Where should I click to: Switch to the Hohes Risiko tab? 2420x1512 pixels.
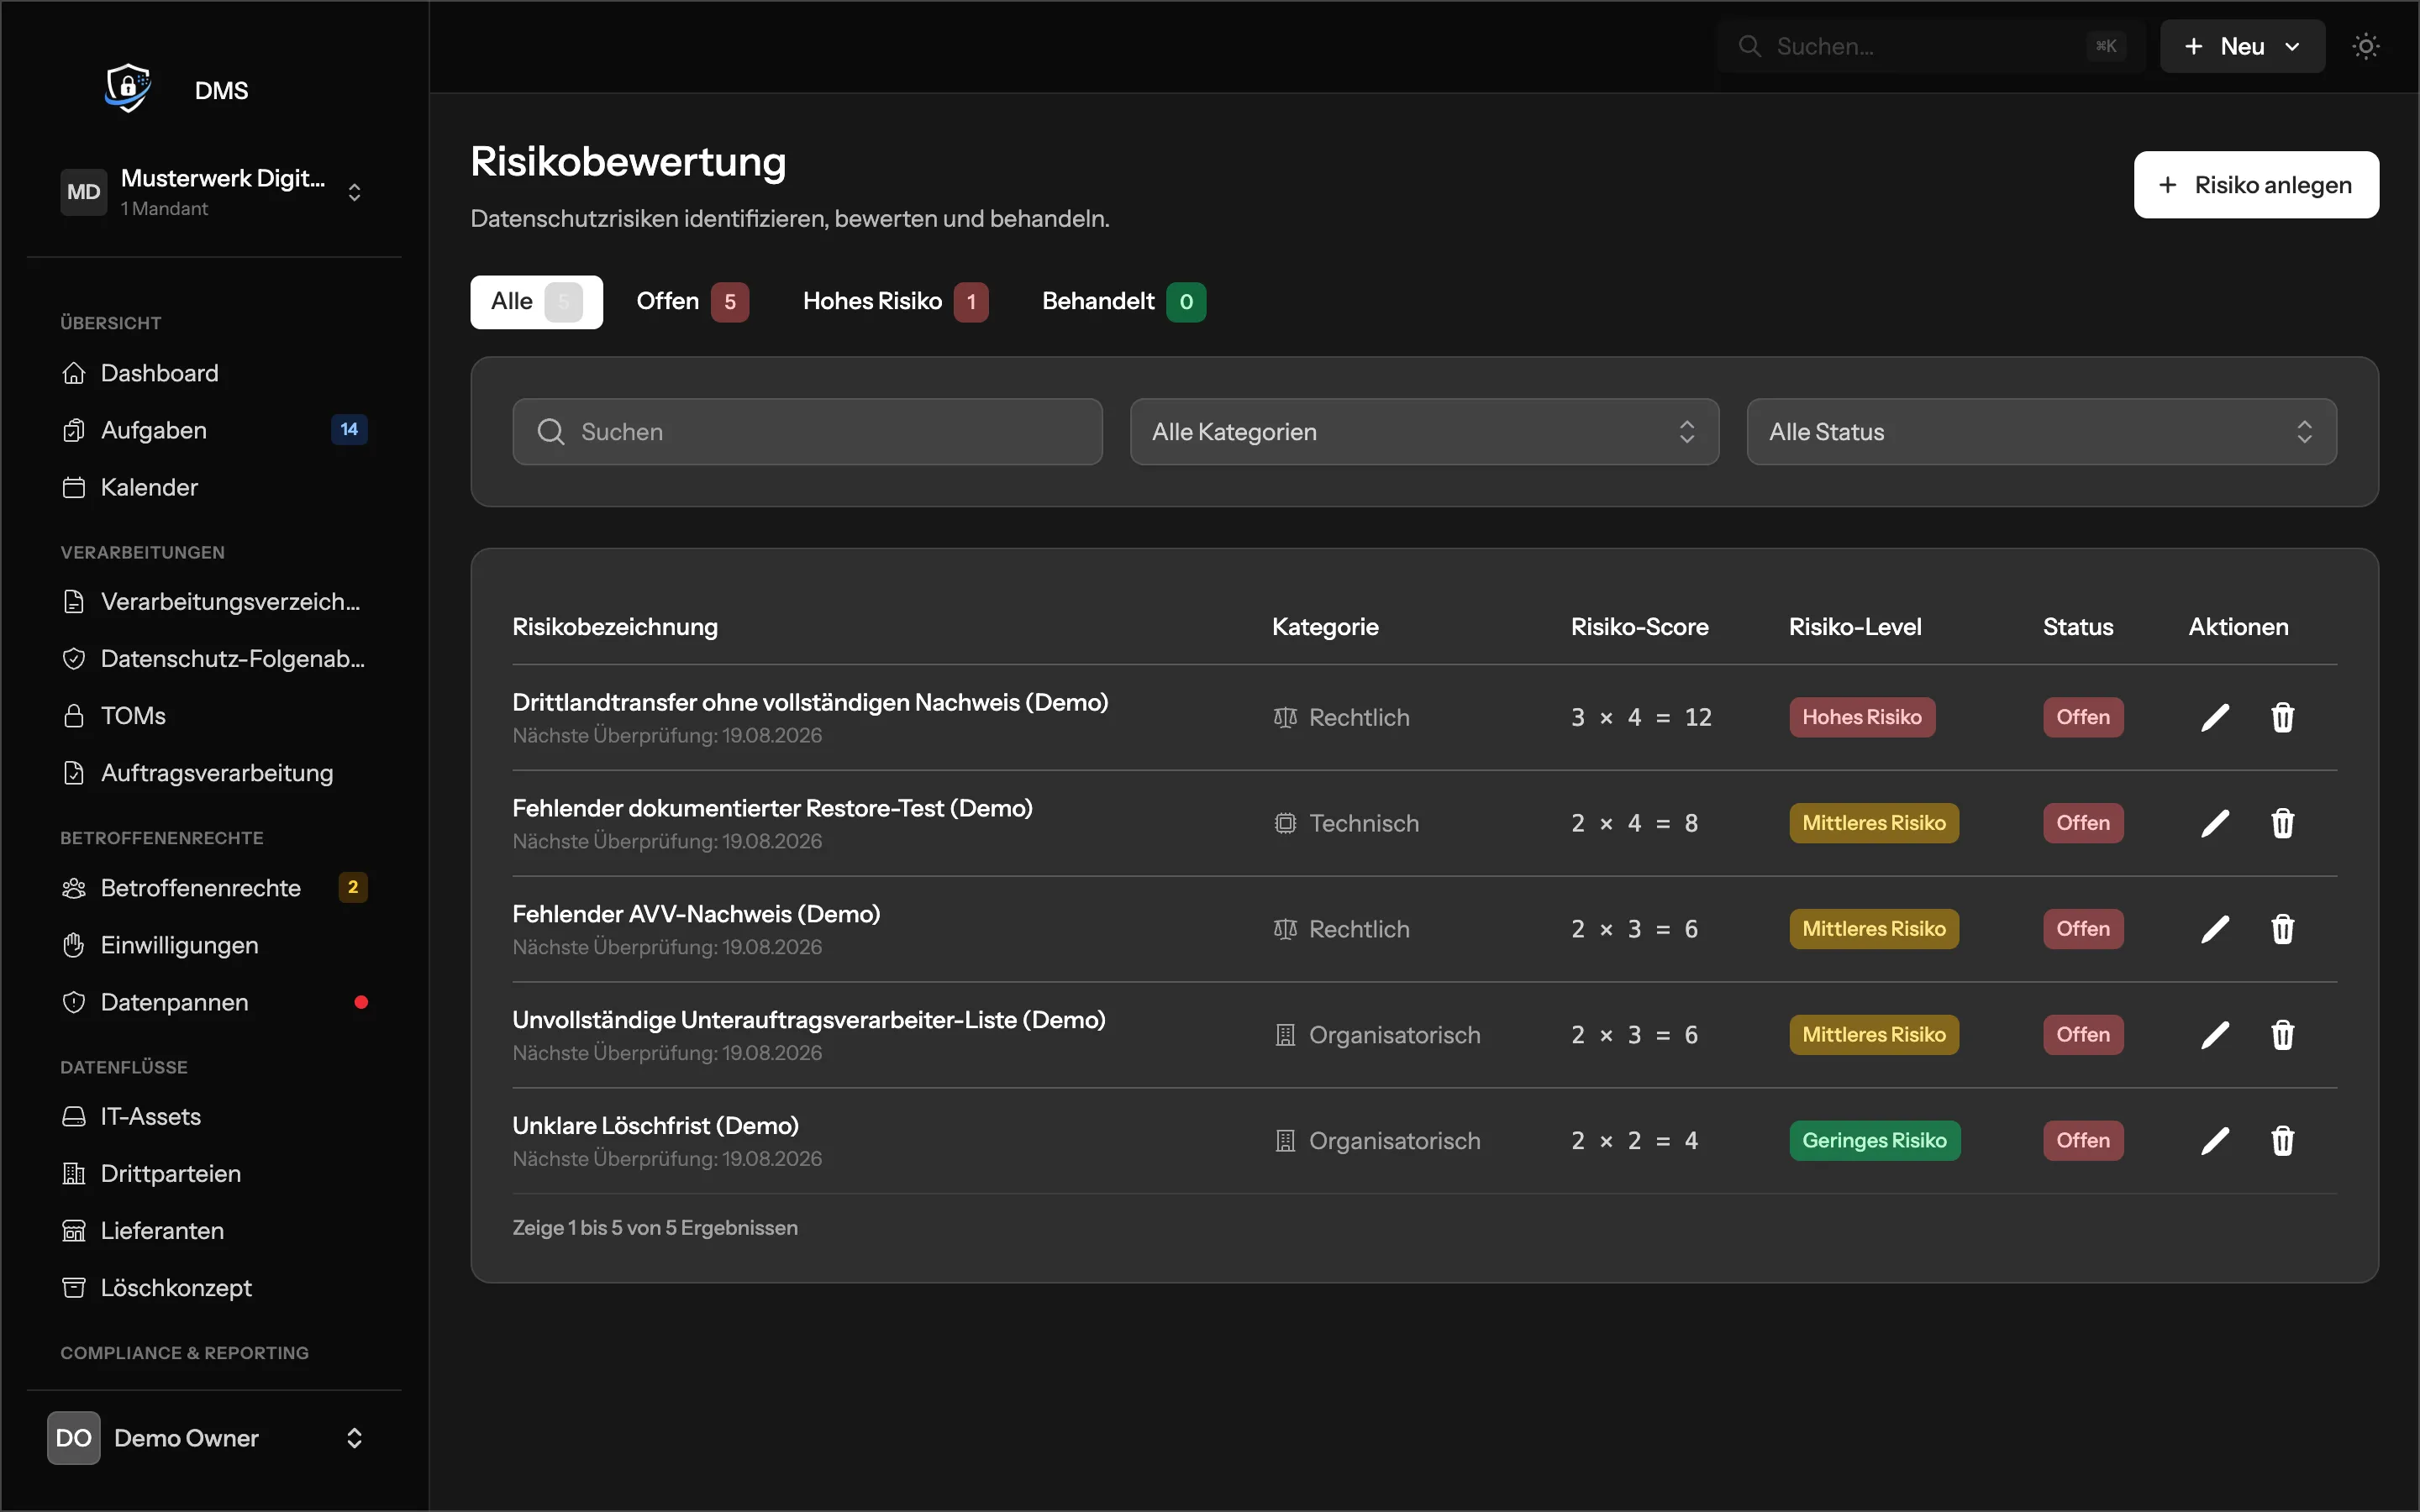point(895,301)
